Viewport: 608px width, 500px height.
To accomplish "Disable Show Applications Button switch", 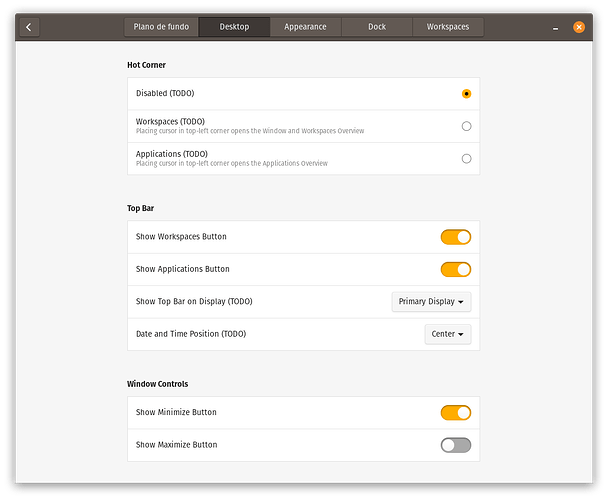I will [455, 269].
